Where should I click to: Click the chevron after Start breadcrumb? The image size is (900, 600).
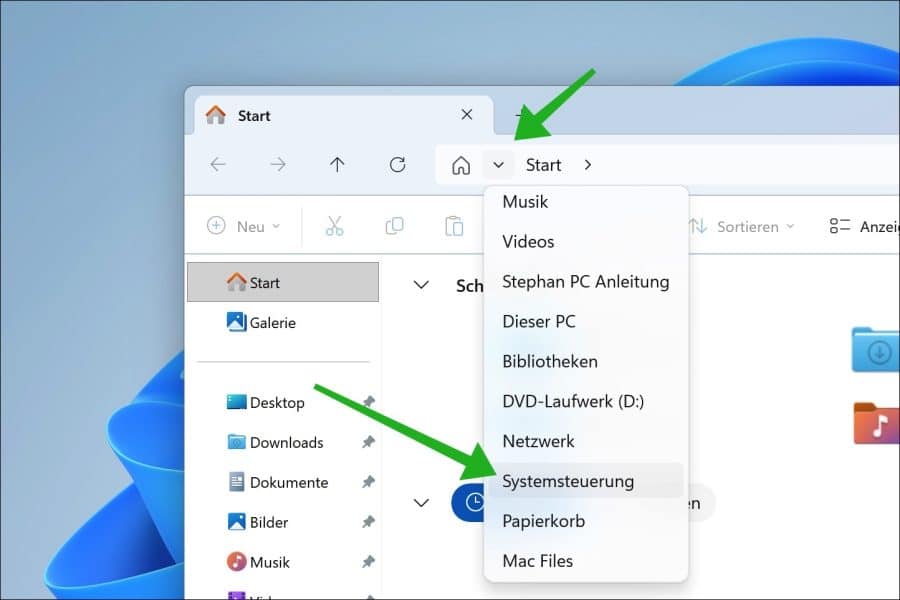click(x=587, y=165)
